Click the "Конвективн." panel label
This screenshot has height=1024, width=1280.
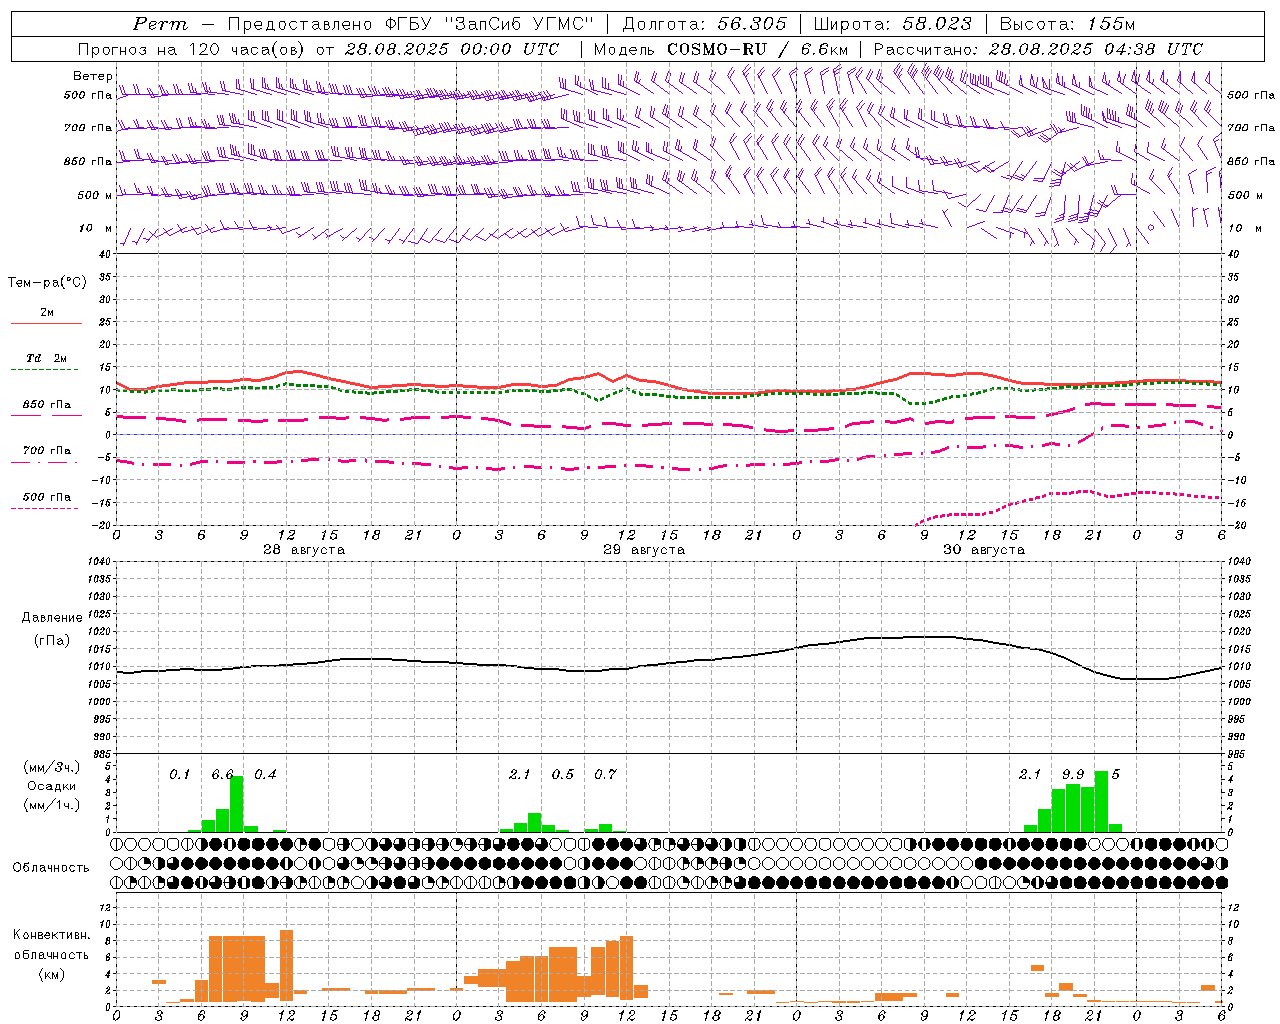(51, 935)
